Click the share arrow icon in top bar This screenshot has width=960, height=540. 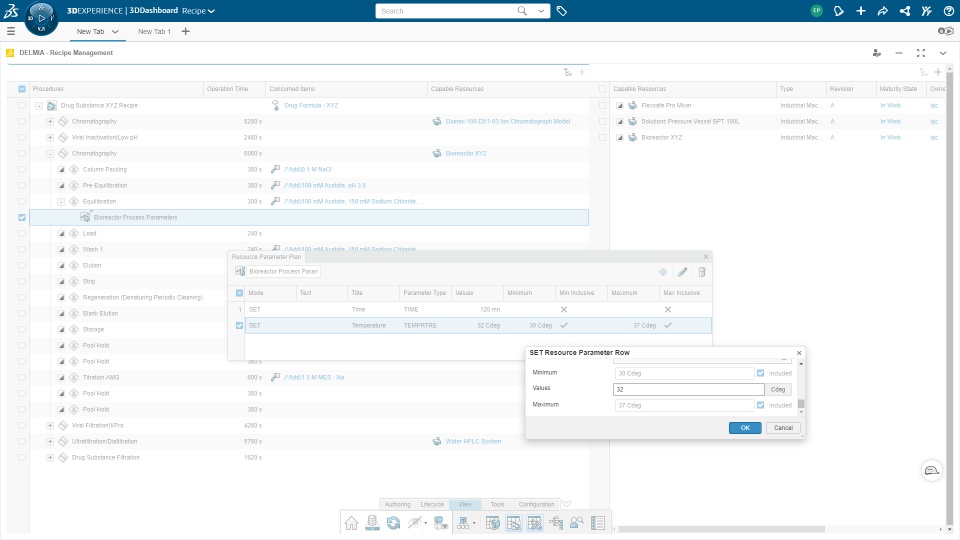coord(882,11)
